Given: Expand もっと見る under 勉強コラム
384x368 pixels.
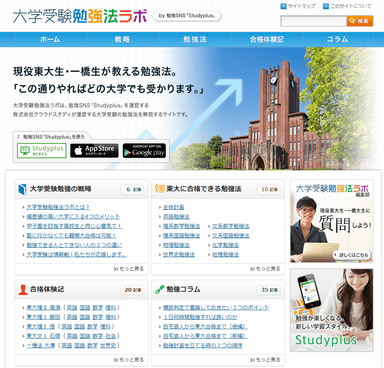Looking at the screenshot, I should click(x=265, y=360).
